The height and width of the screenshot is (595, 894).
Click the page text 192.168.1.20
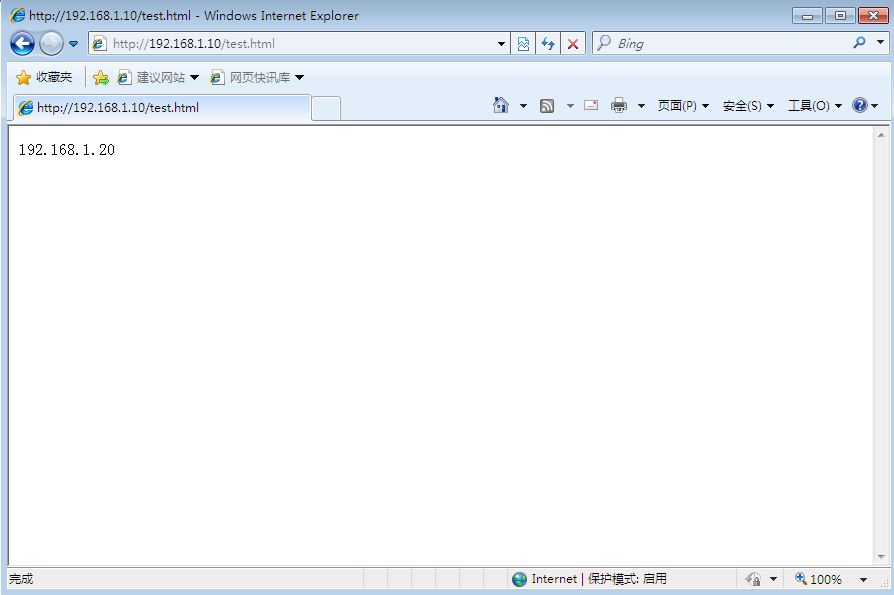67,150
